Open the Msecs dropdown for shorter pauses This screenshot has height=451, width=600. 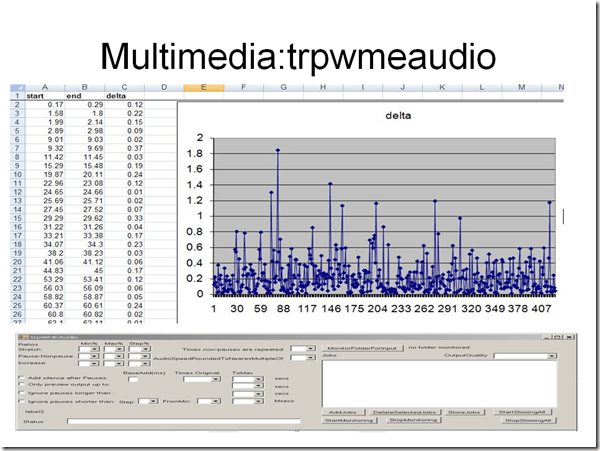pyautogui.click(x=259, y=401)
